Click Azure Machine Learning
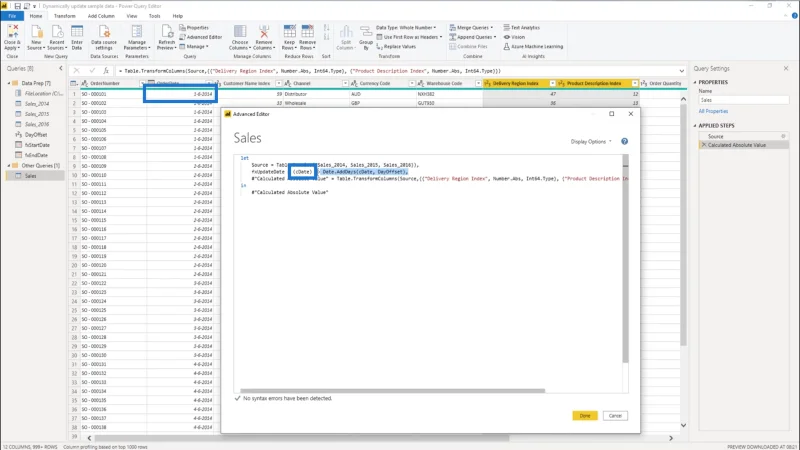 [533, 46]
